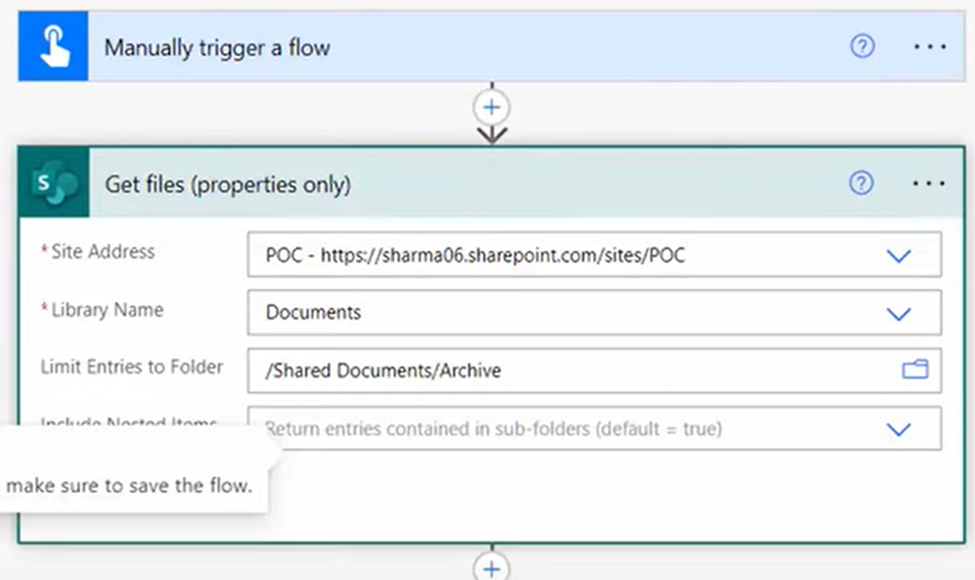This screenshot has width=975, height=580.
Task: Open help for Get files (properties only)
Action: [x=861, y=183]
